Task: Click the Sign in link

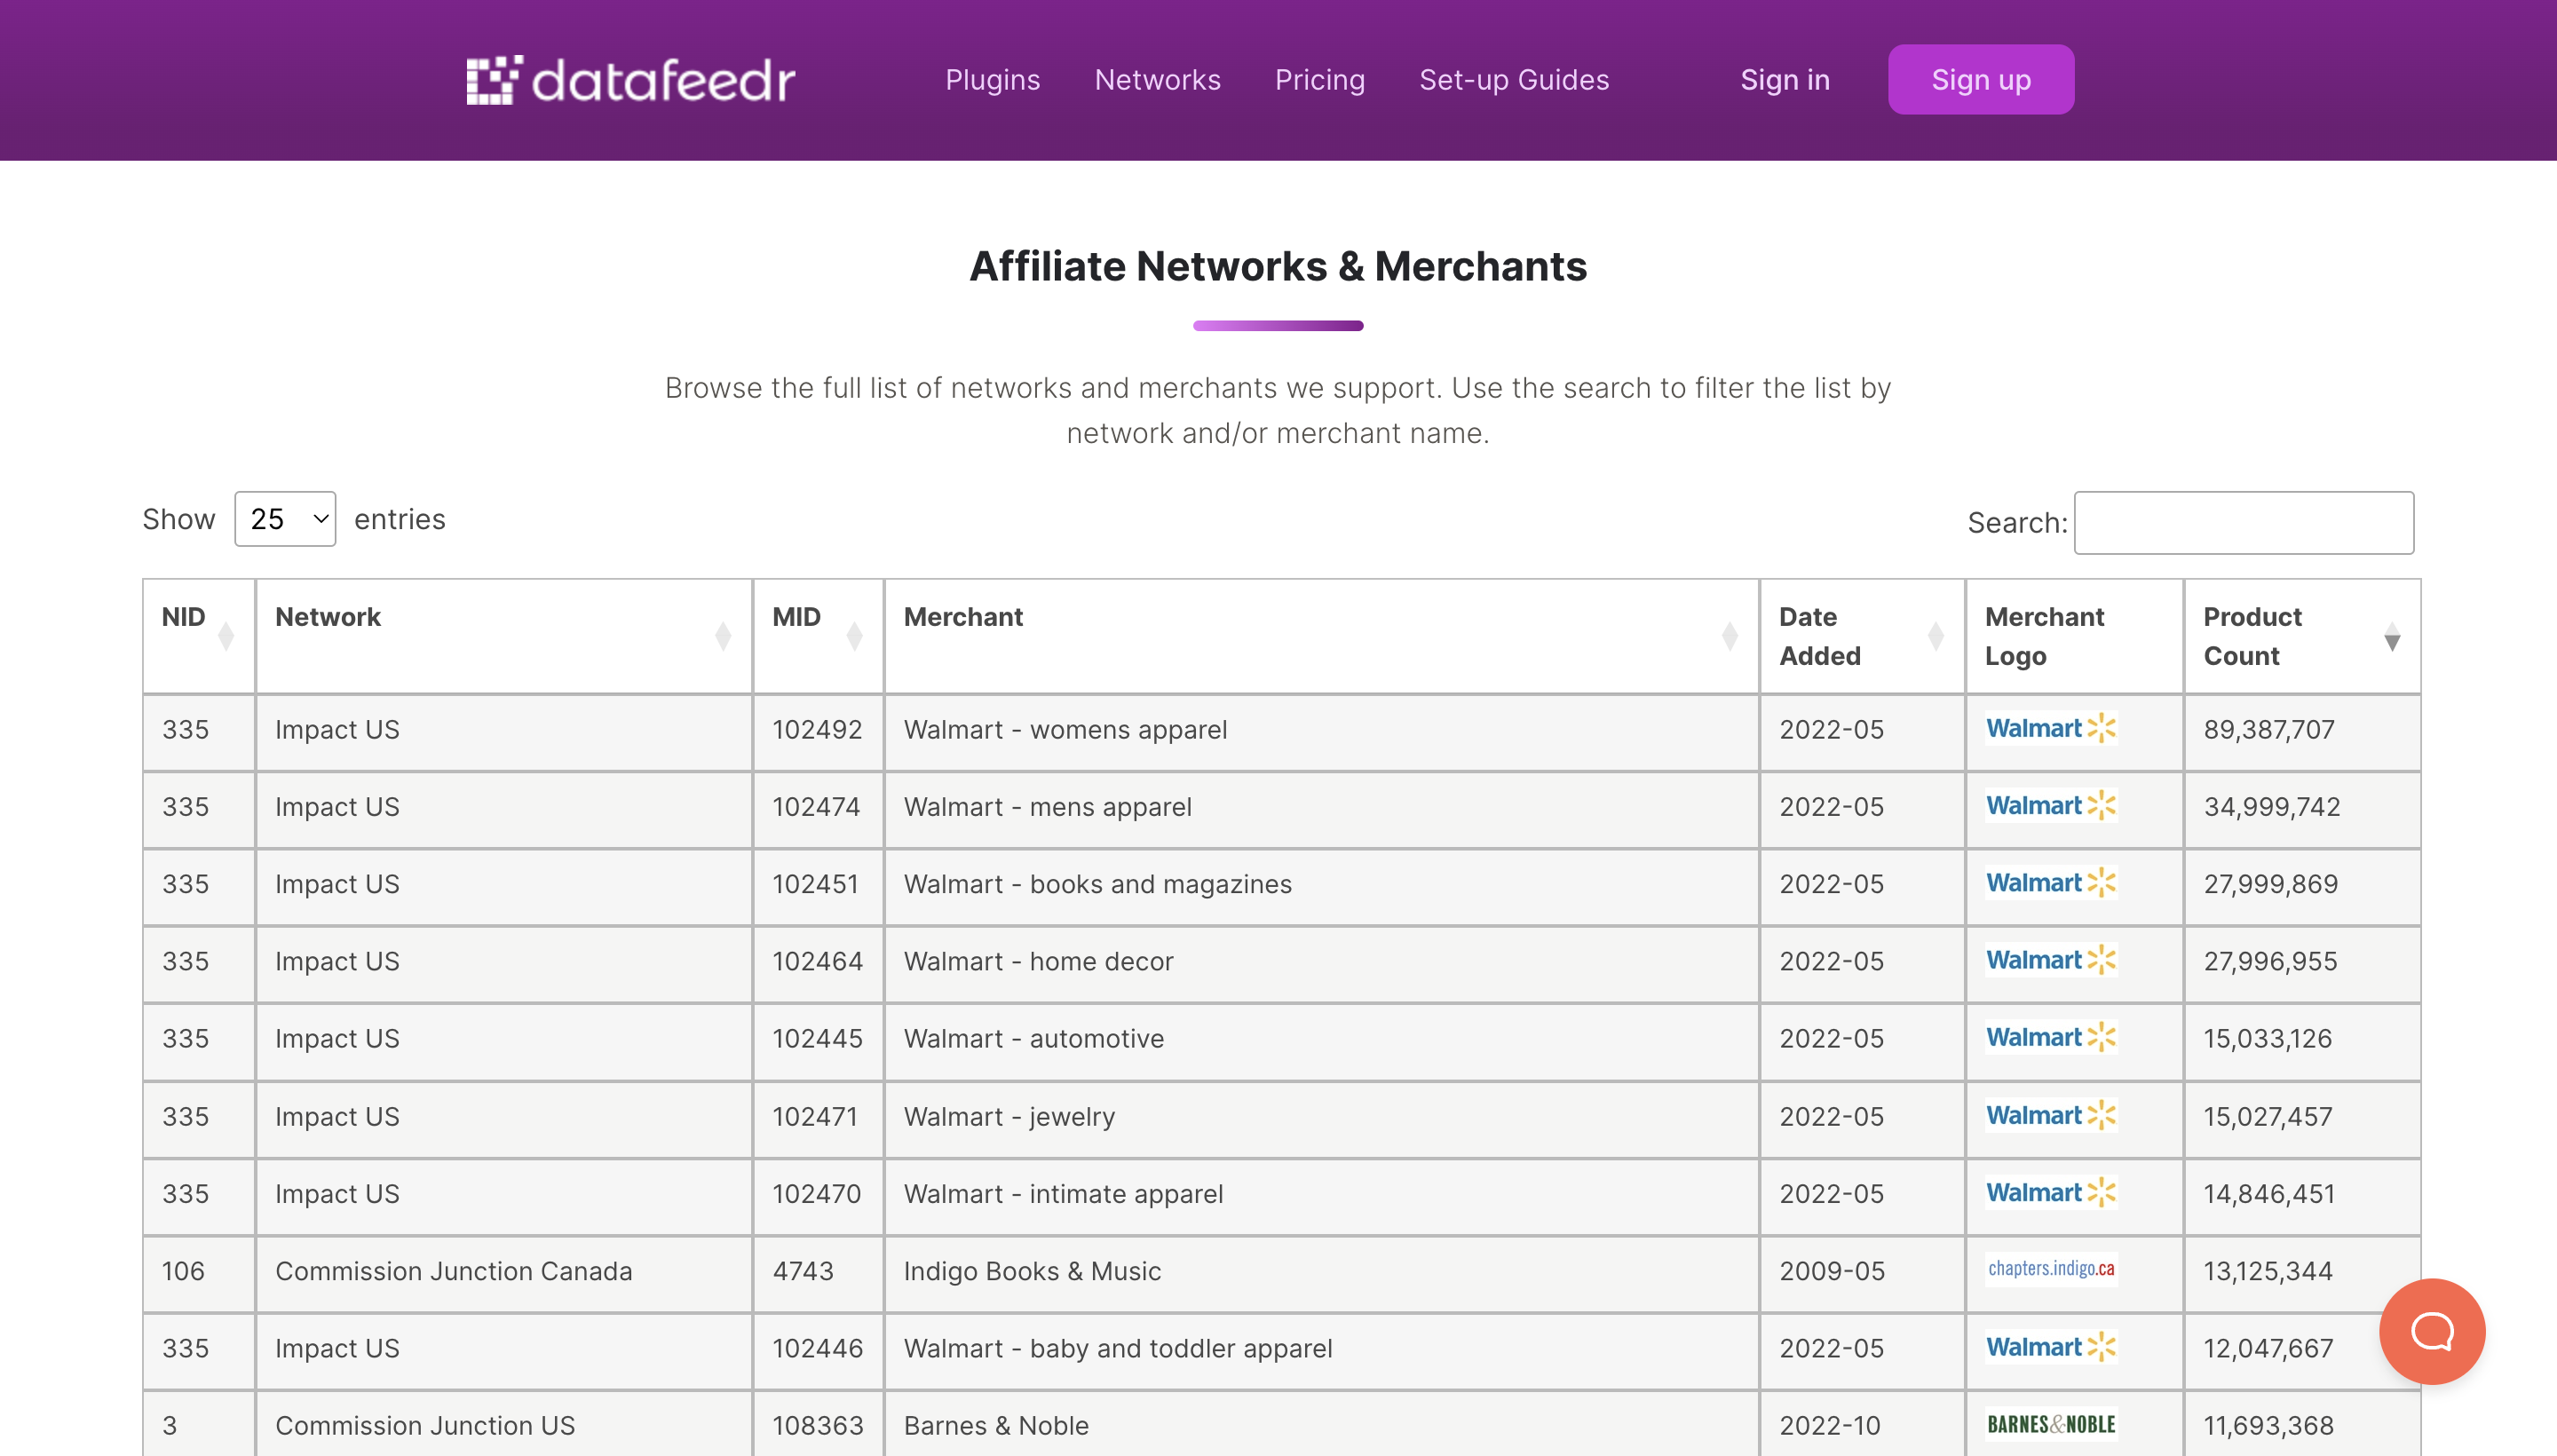Action: coord(1785,80)
